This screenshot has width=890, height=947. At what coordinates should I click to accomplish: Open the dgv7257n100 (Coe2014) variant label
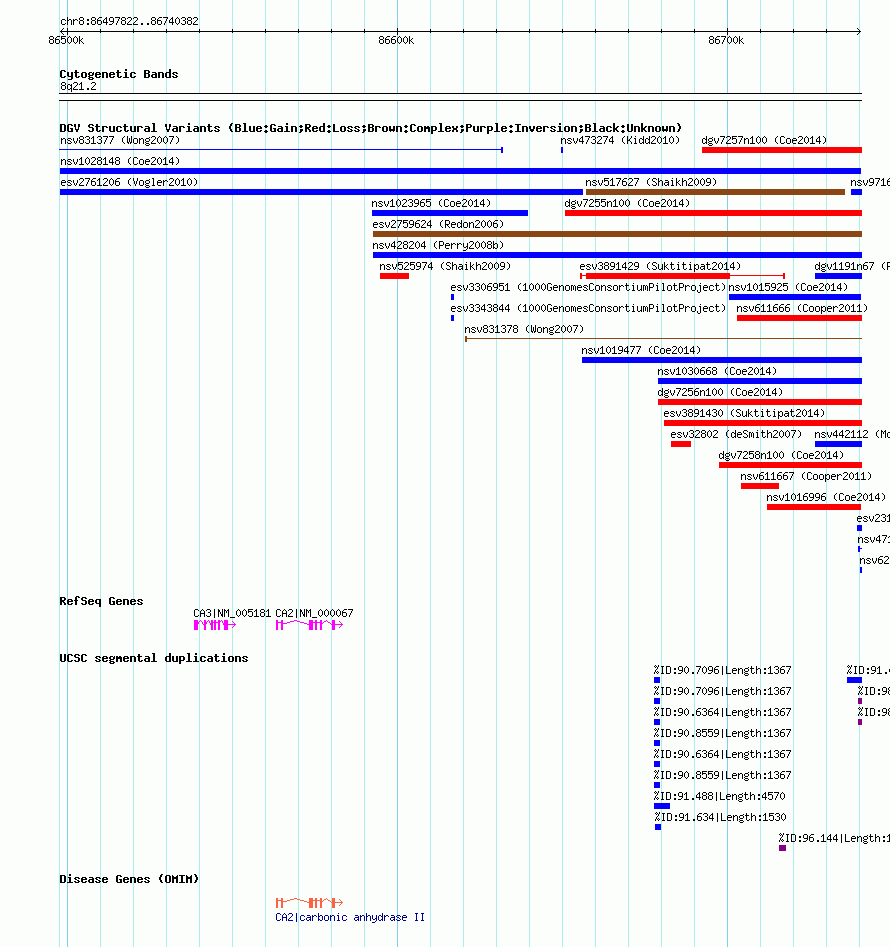tap(764, 140)
